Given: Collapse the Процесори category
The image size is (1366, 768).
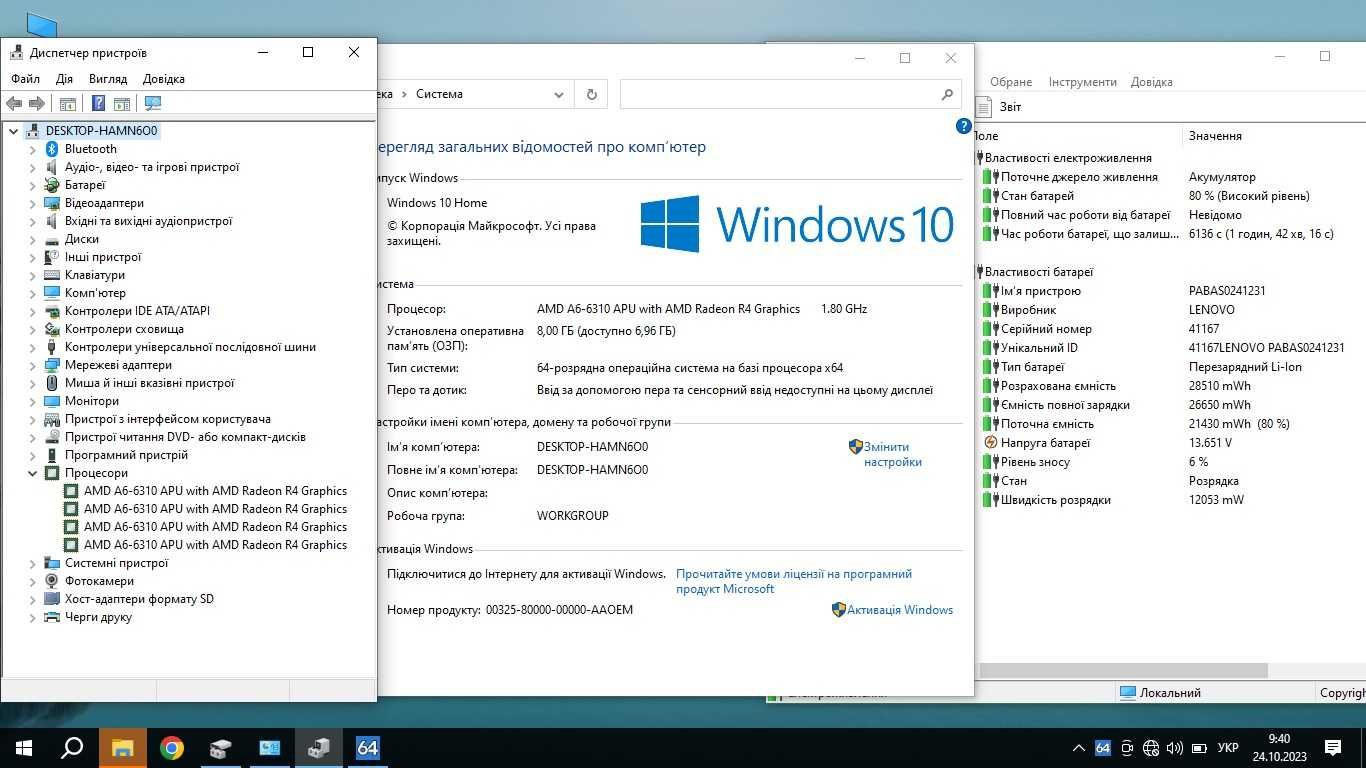Looking at the screenshot, I should (32, 473).
